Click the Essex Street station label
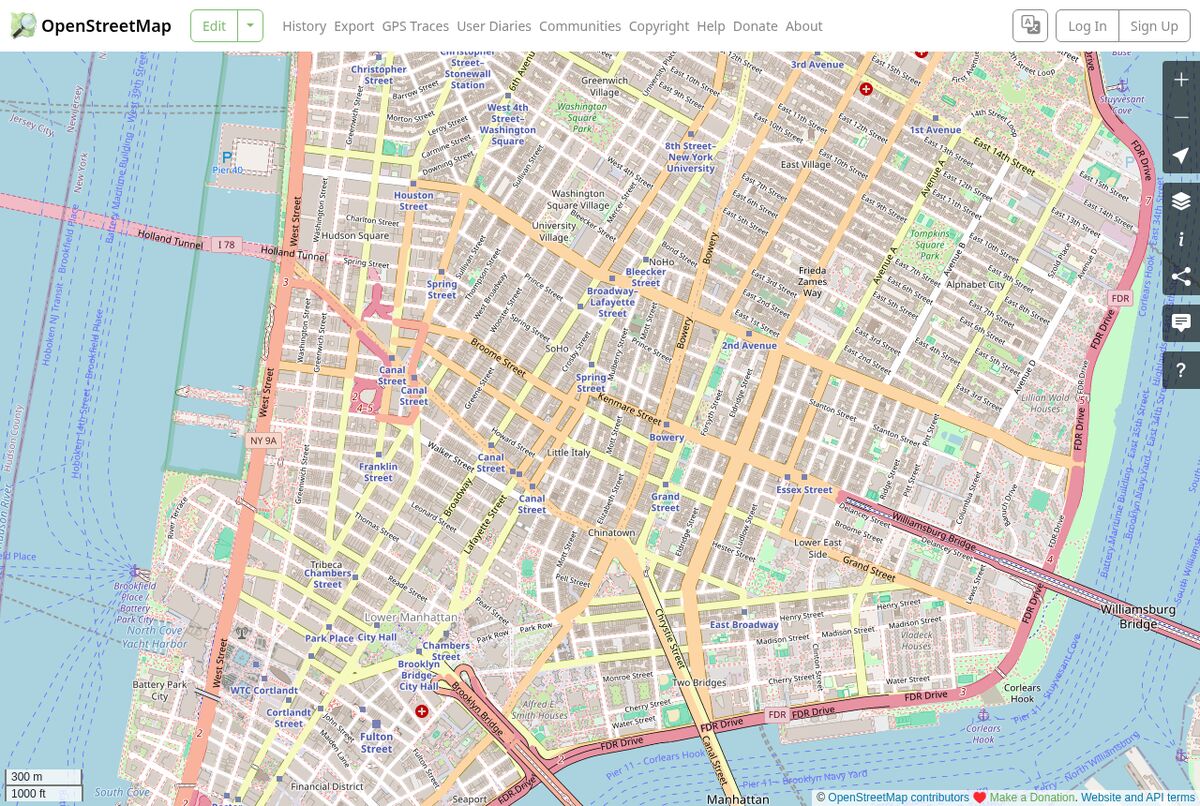This screenshot has width=1200, height=806. click(x=804, y=490)
